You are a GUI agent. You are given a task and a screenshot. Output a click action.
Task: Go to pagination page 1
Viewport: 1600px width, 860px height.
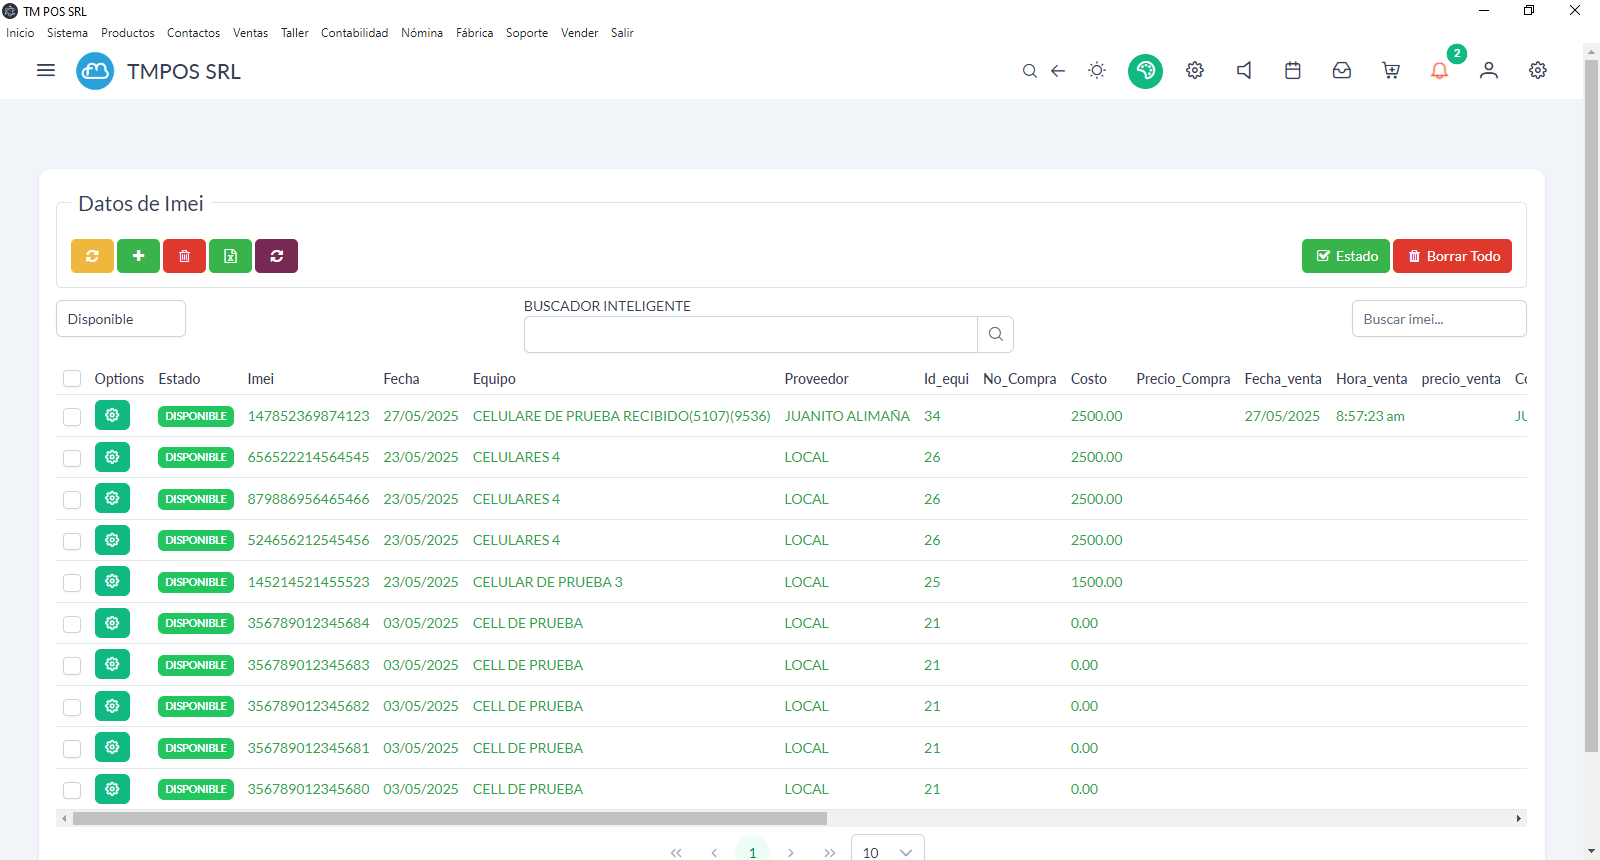point(752,851)
